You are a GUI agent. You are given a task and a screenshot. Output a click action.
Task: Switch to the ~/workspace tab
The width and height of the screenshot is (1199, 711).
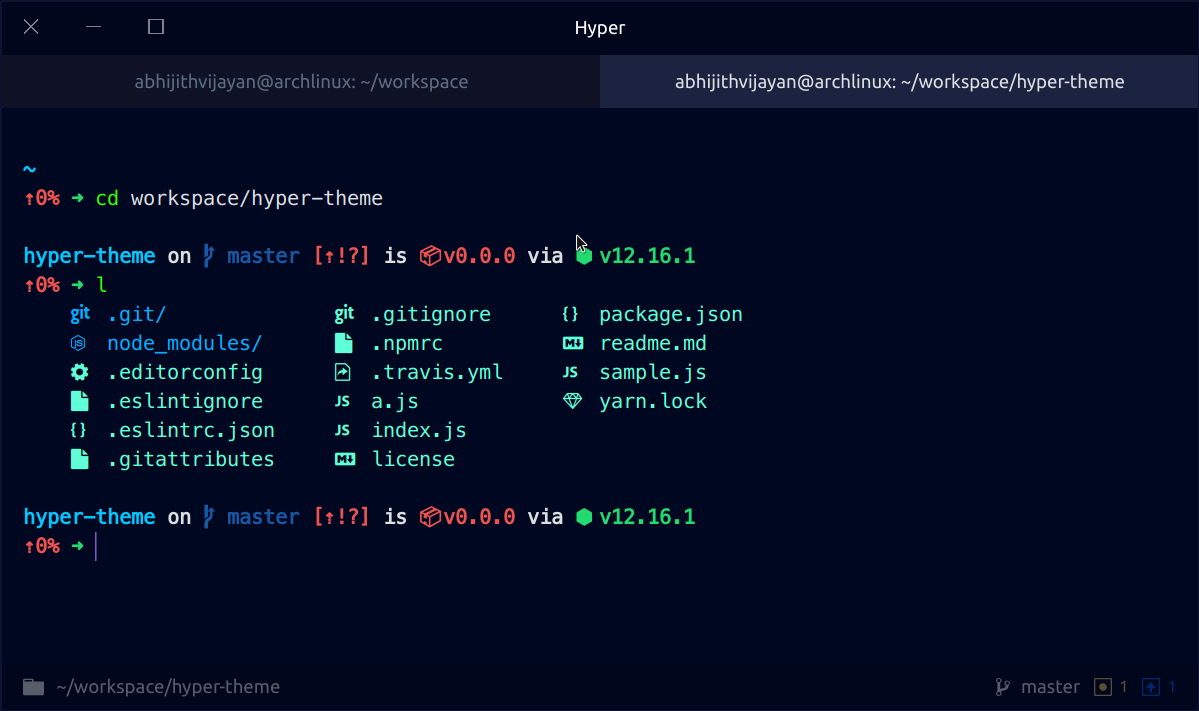click(301, 82)
